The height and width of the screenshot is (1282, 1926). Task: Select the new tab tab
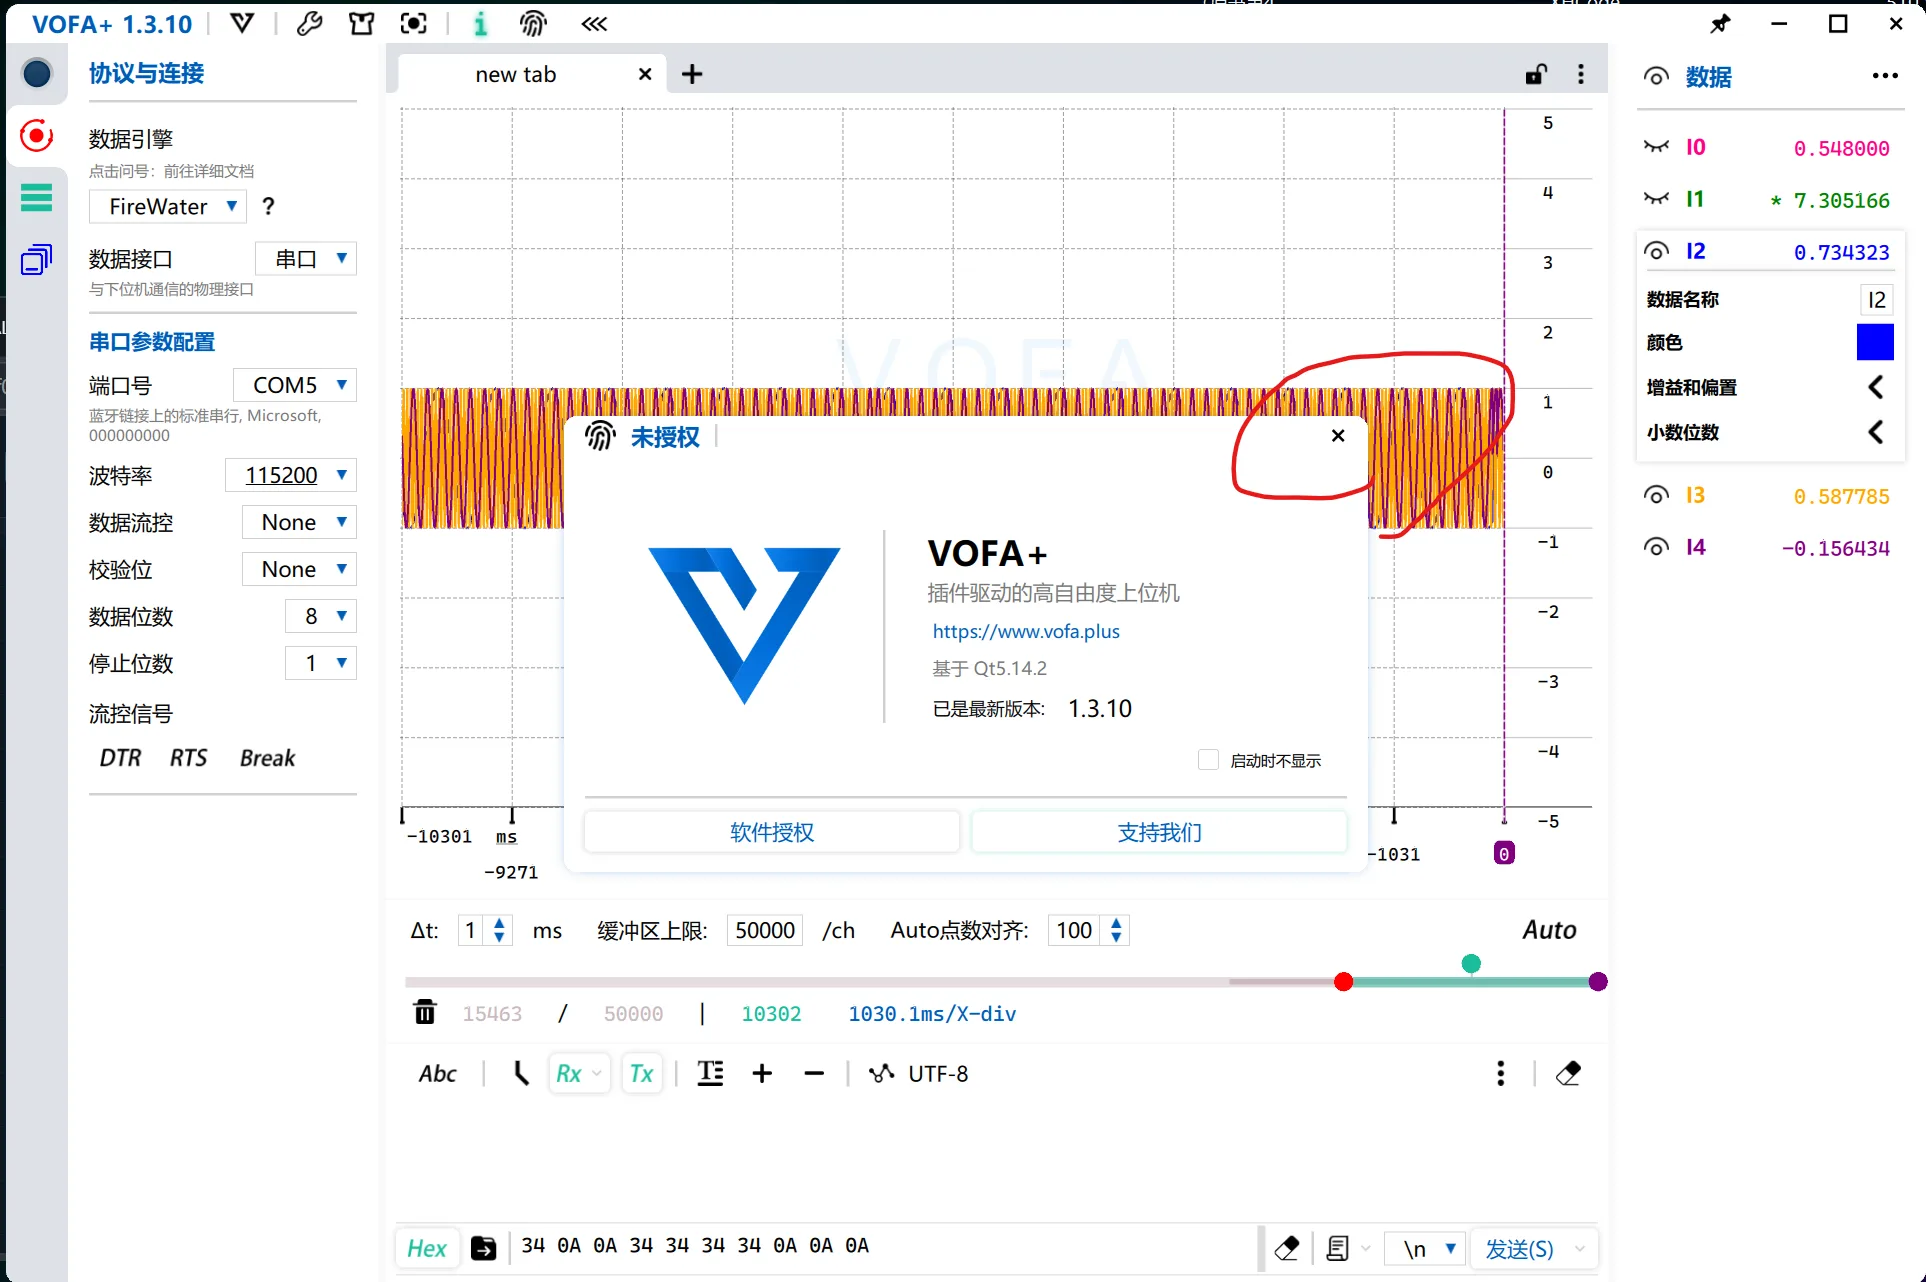click(x=516, y=74)
